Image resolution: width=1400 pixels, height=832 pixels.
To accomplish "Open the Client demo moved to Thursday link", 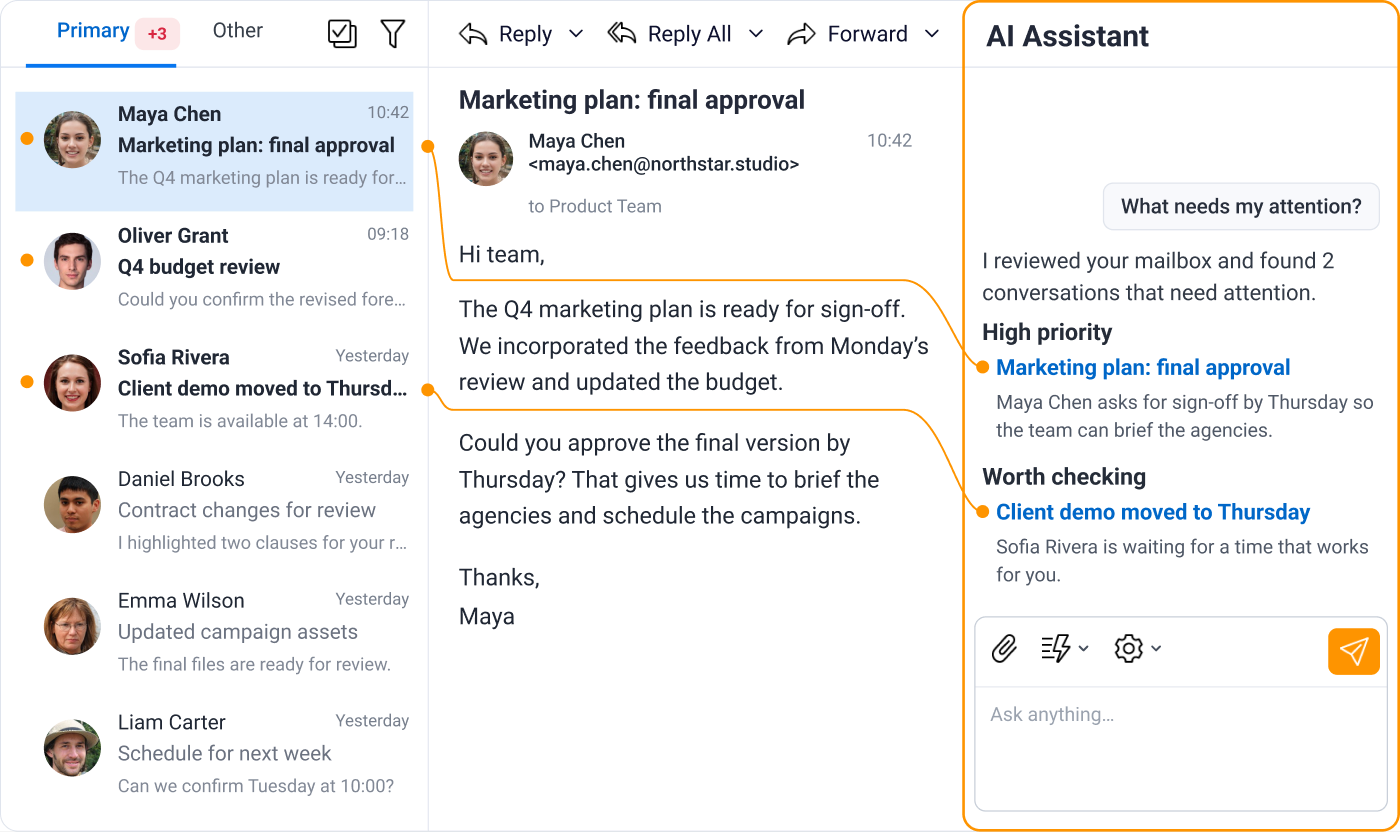I will click(1153, 512).
